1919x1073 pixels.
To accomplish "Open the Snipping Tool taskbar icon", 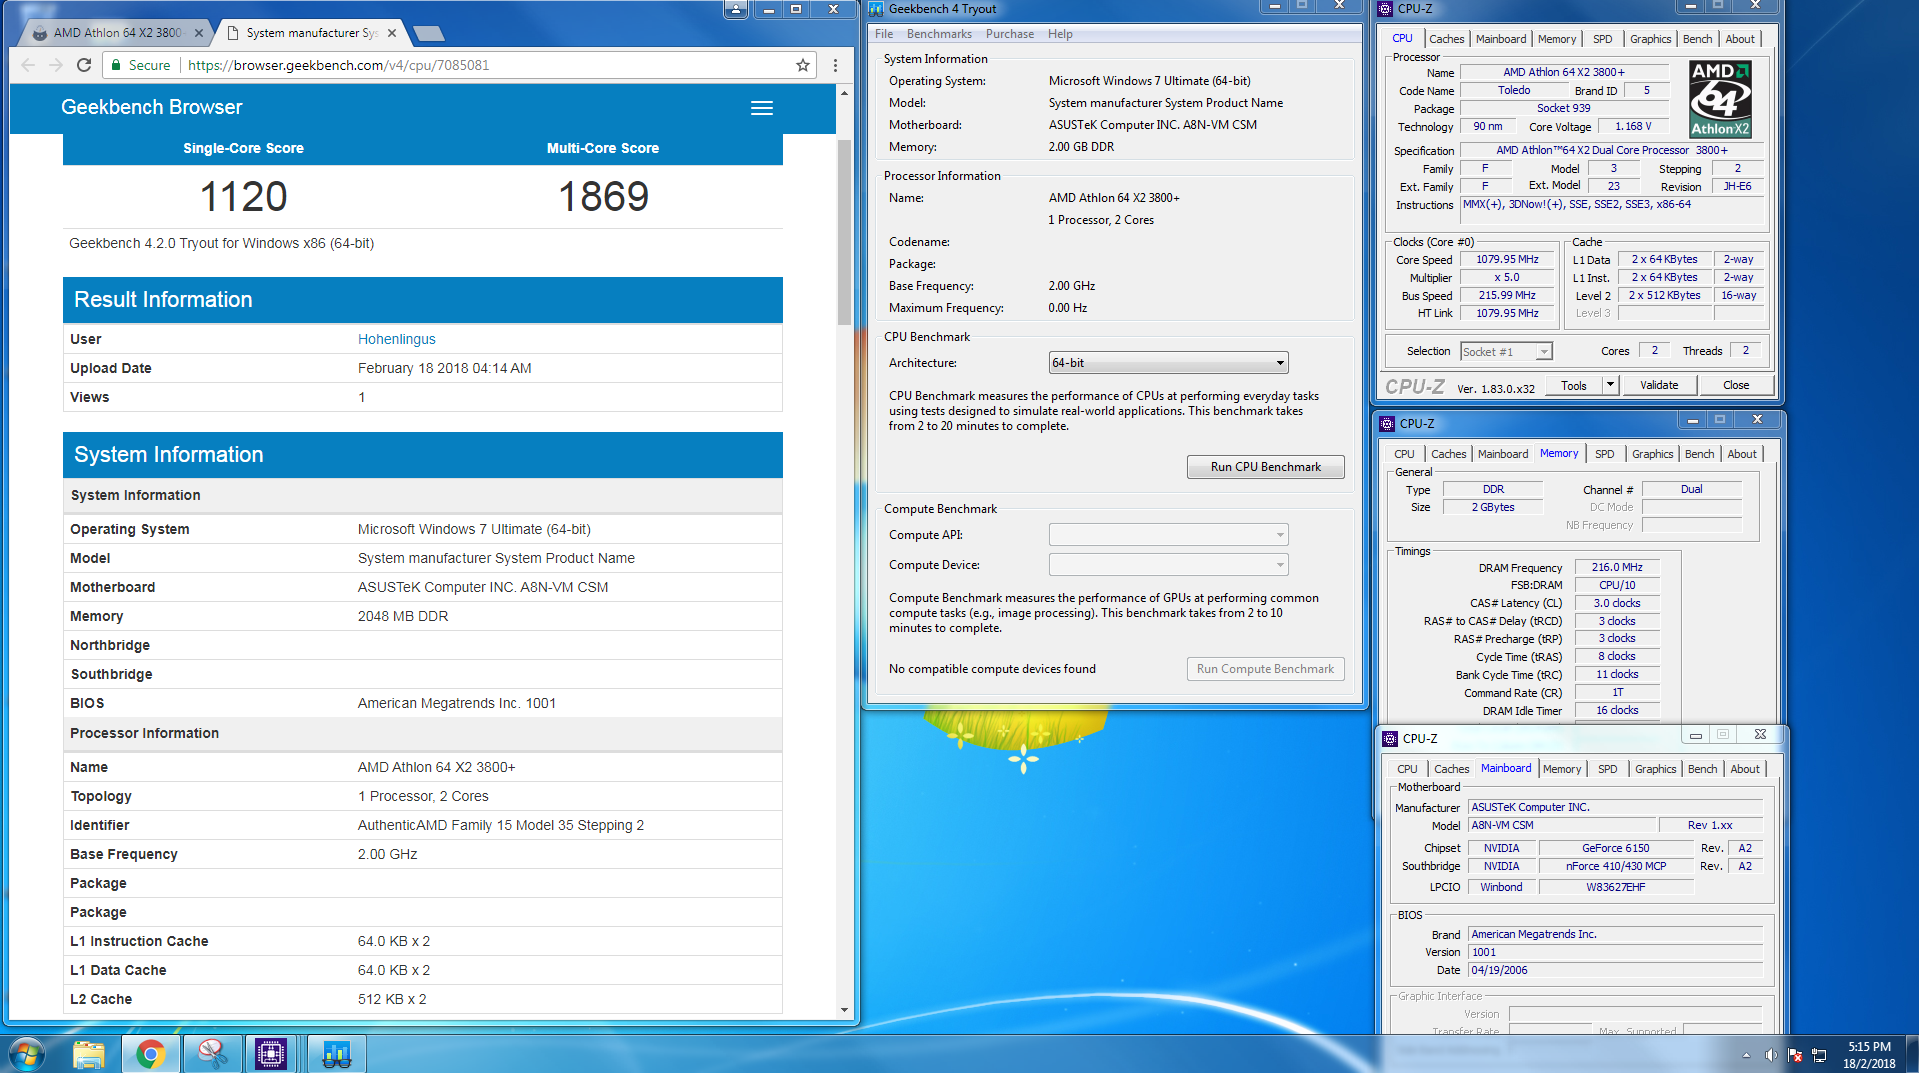I will point(211,1054).
